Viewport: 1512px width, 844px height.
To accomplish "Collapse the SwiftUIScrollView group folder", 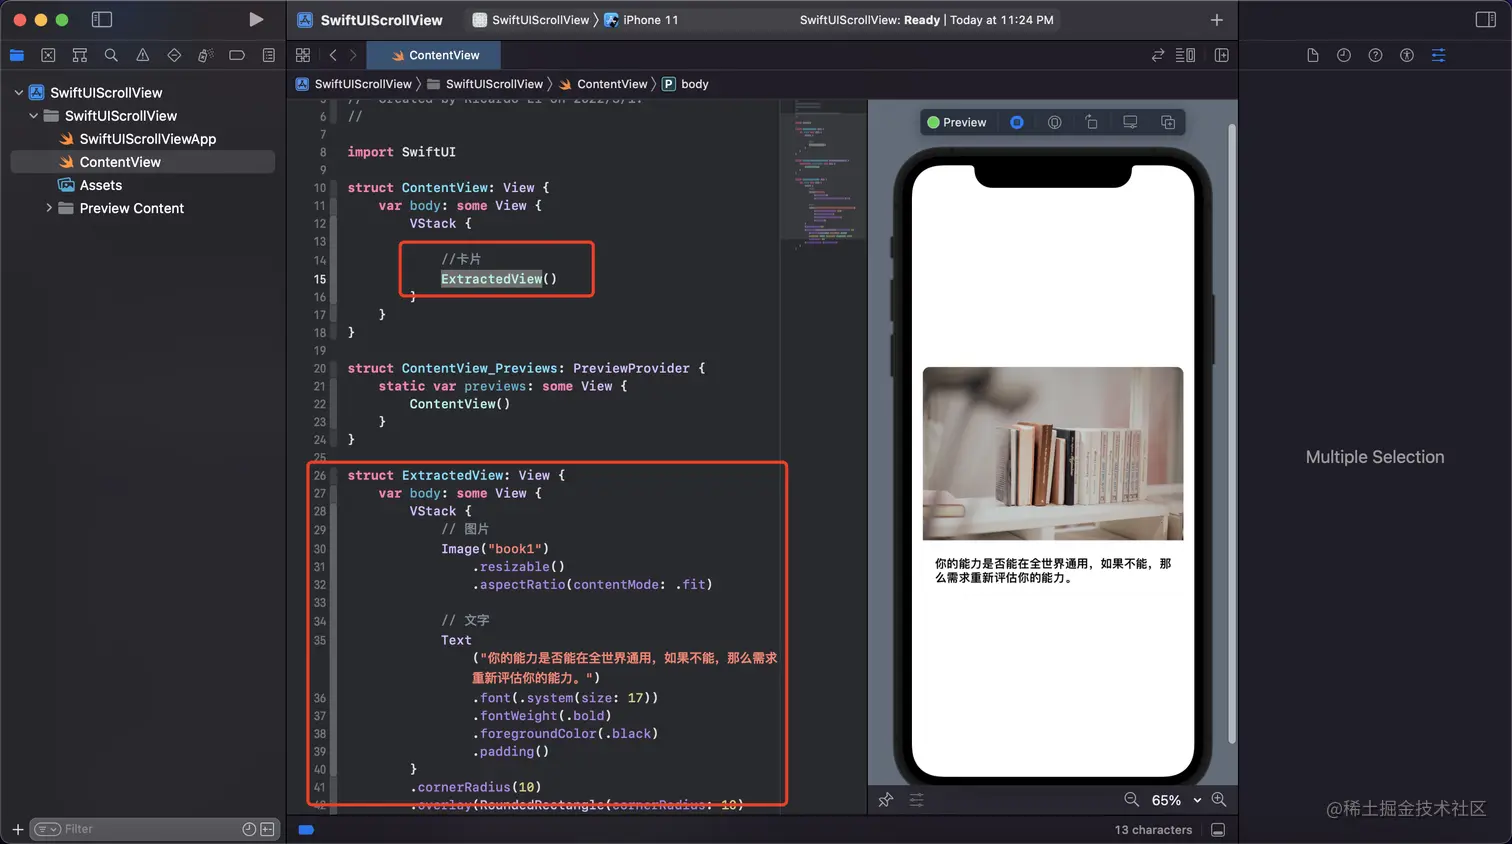I will pyautogui.click(x=33, y=115).
